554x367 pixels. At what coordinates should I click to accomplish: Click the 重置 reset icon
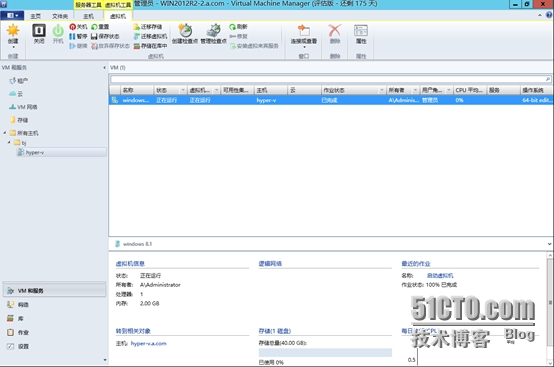[94, 27]
